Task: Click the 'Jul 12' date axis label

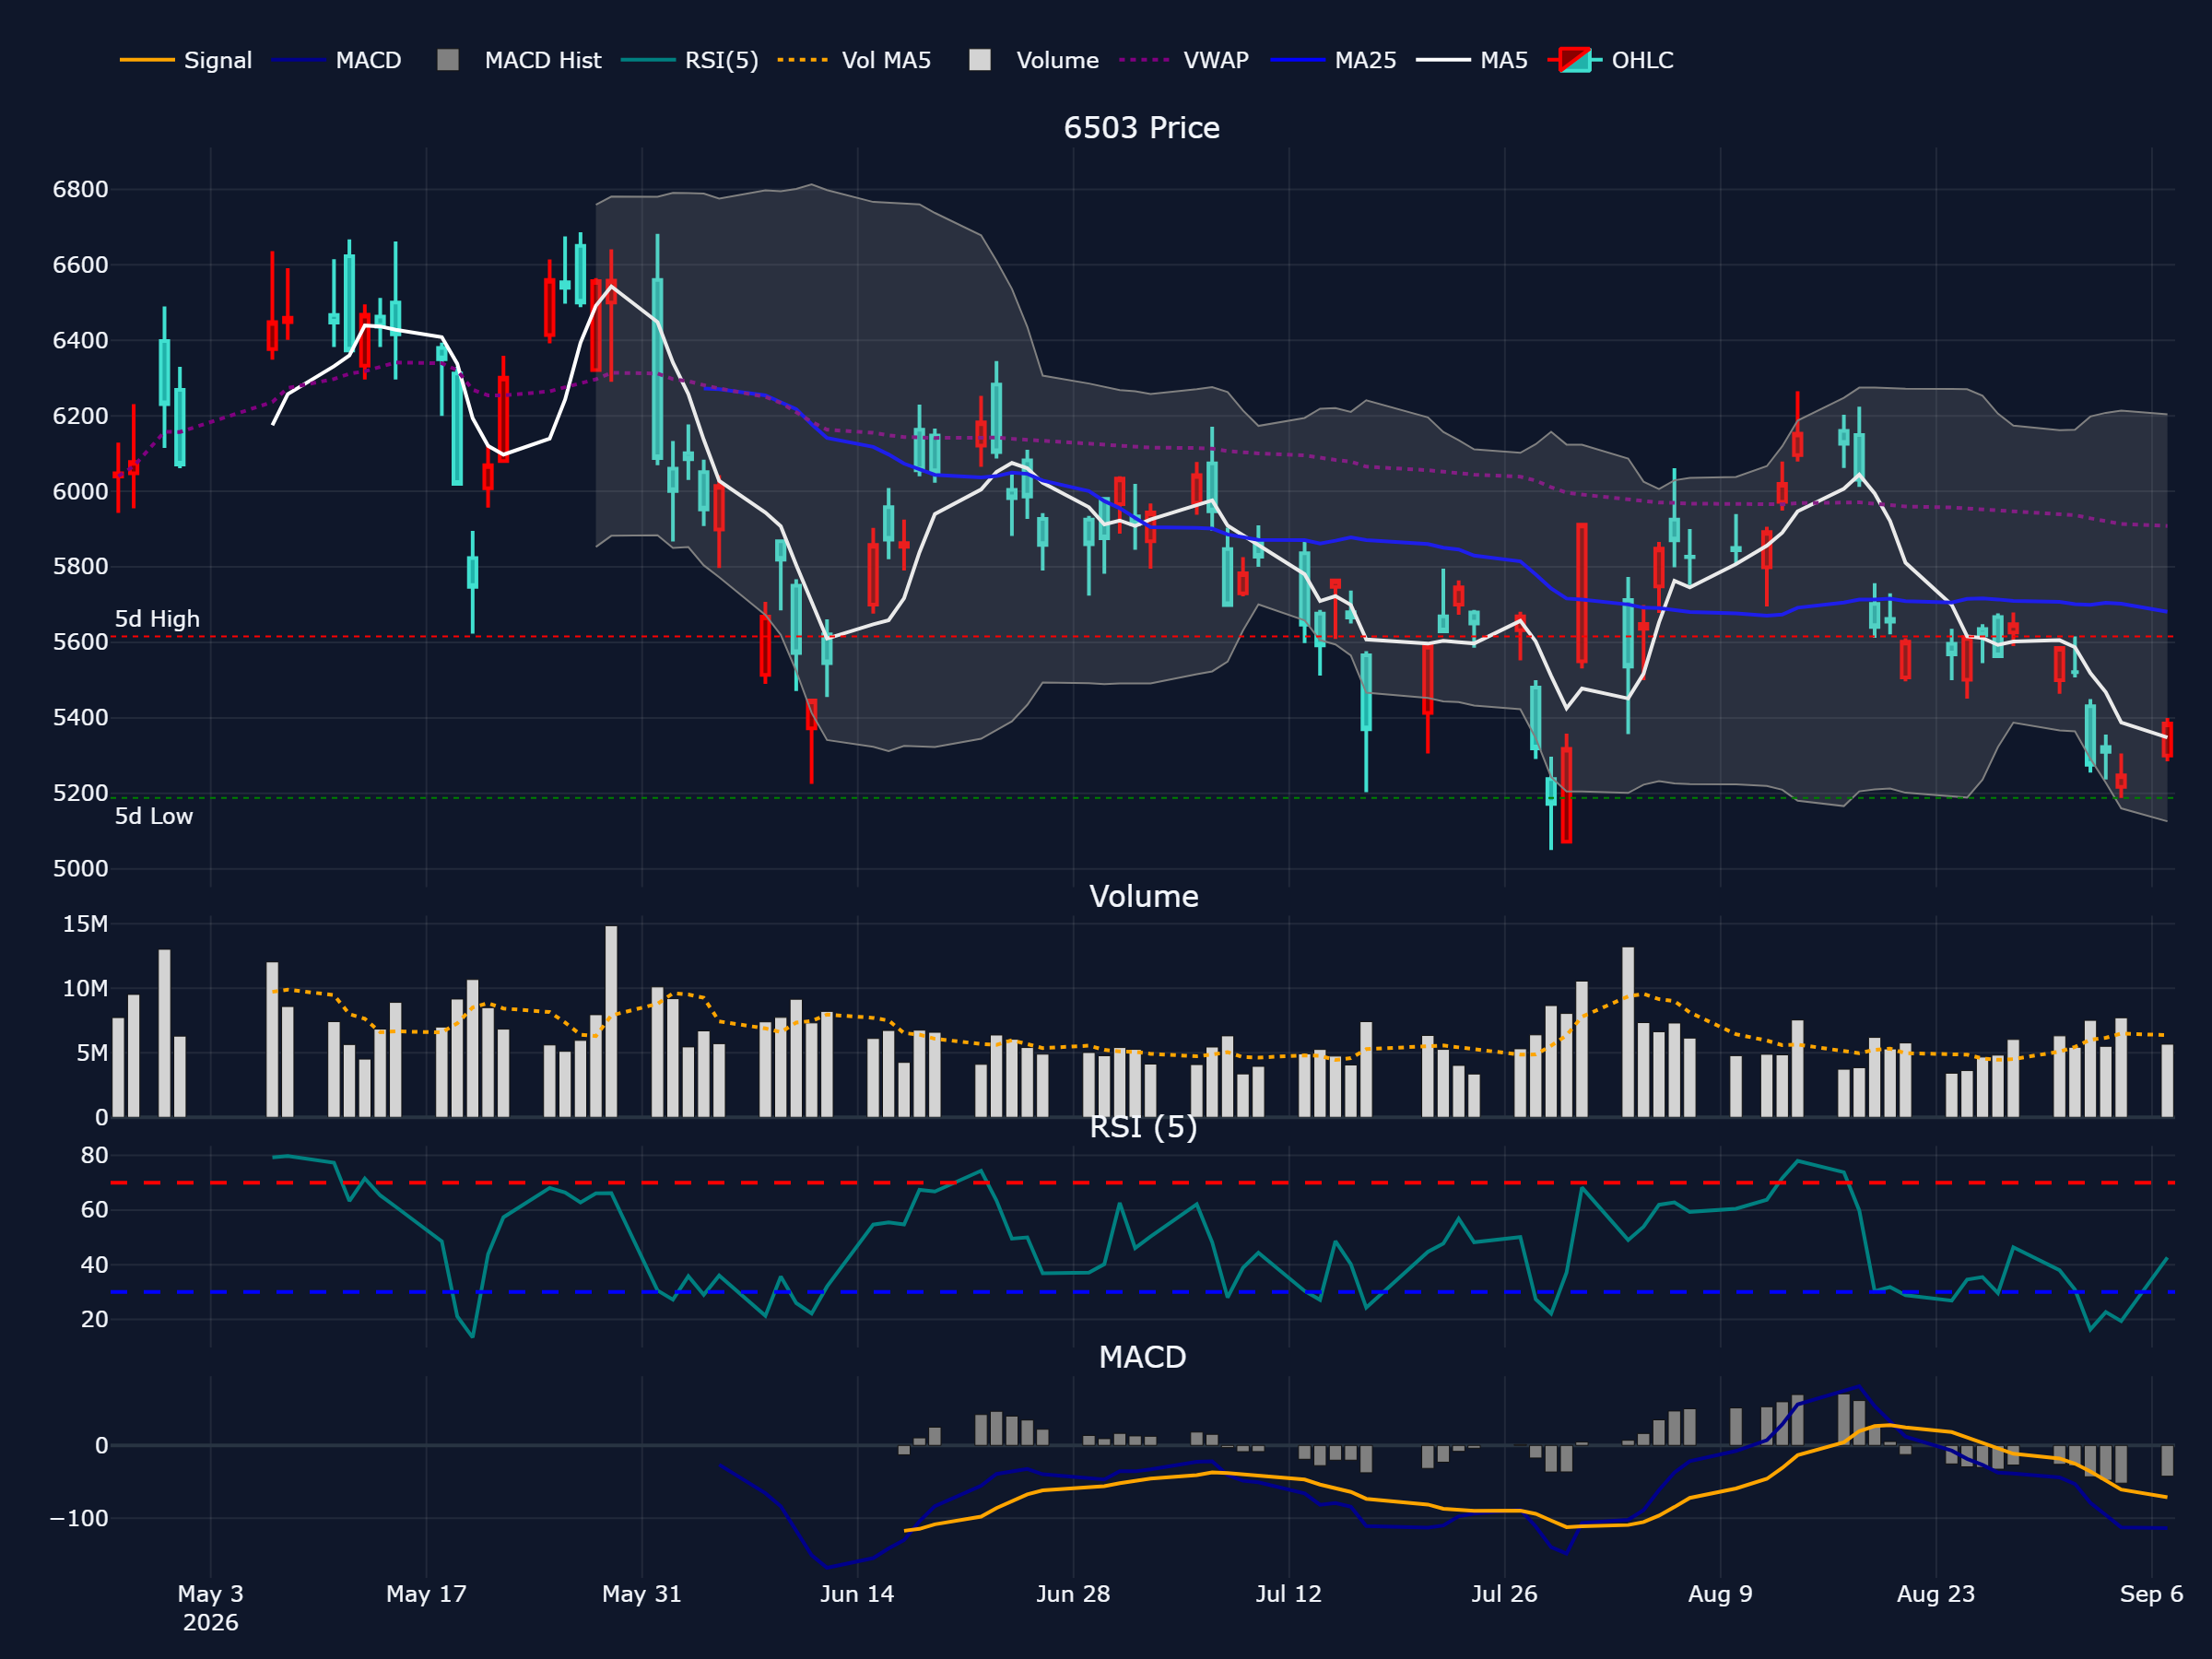Action: pyautogui.click(x=1288, y=1594)
